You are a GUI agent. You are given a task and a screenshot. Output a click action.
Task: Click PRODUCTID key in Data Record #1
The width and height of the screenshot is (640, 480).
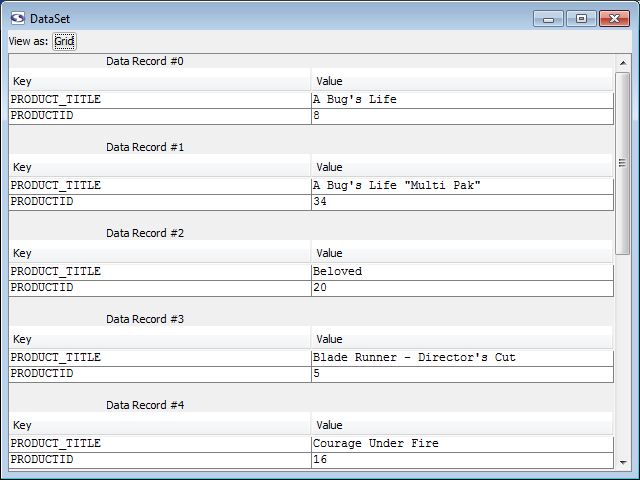[160, 202]
